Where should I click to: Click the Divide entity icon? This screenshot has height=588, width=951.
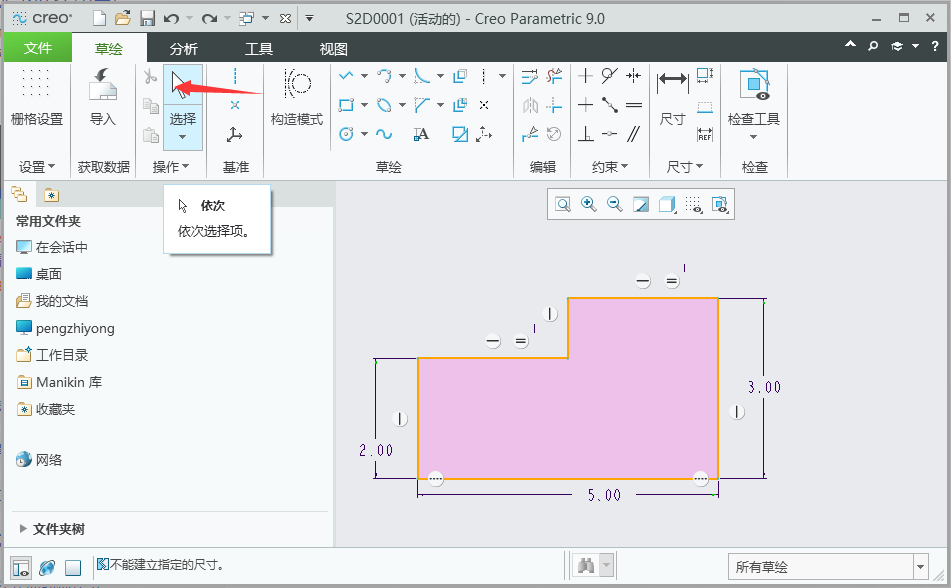click(x=529, y=134)
